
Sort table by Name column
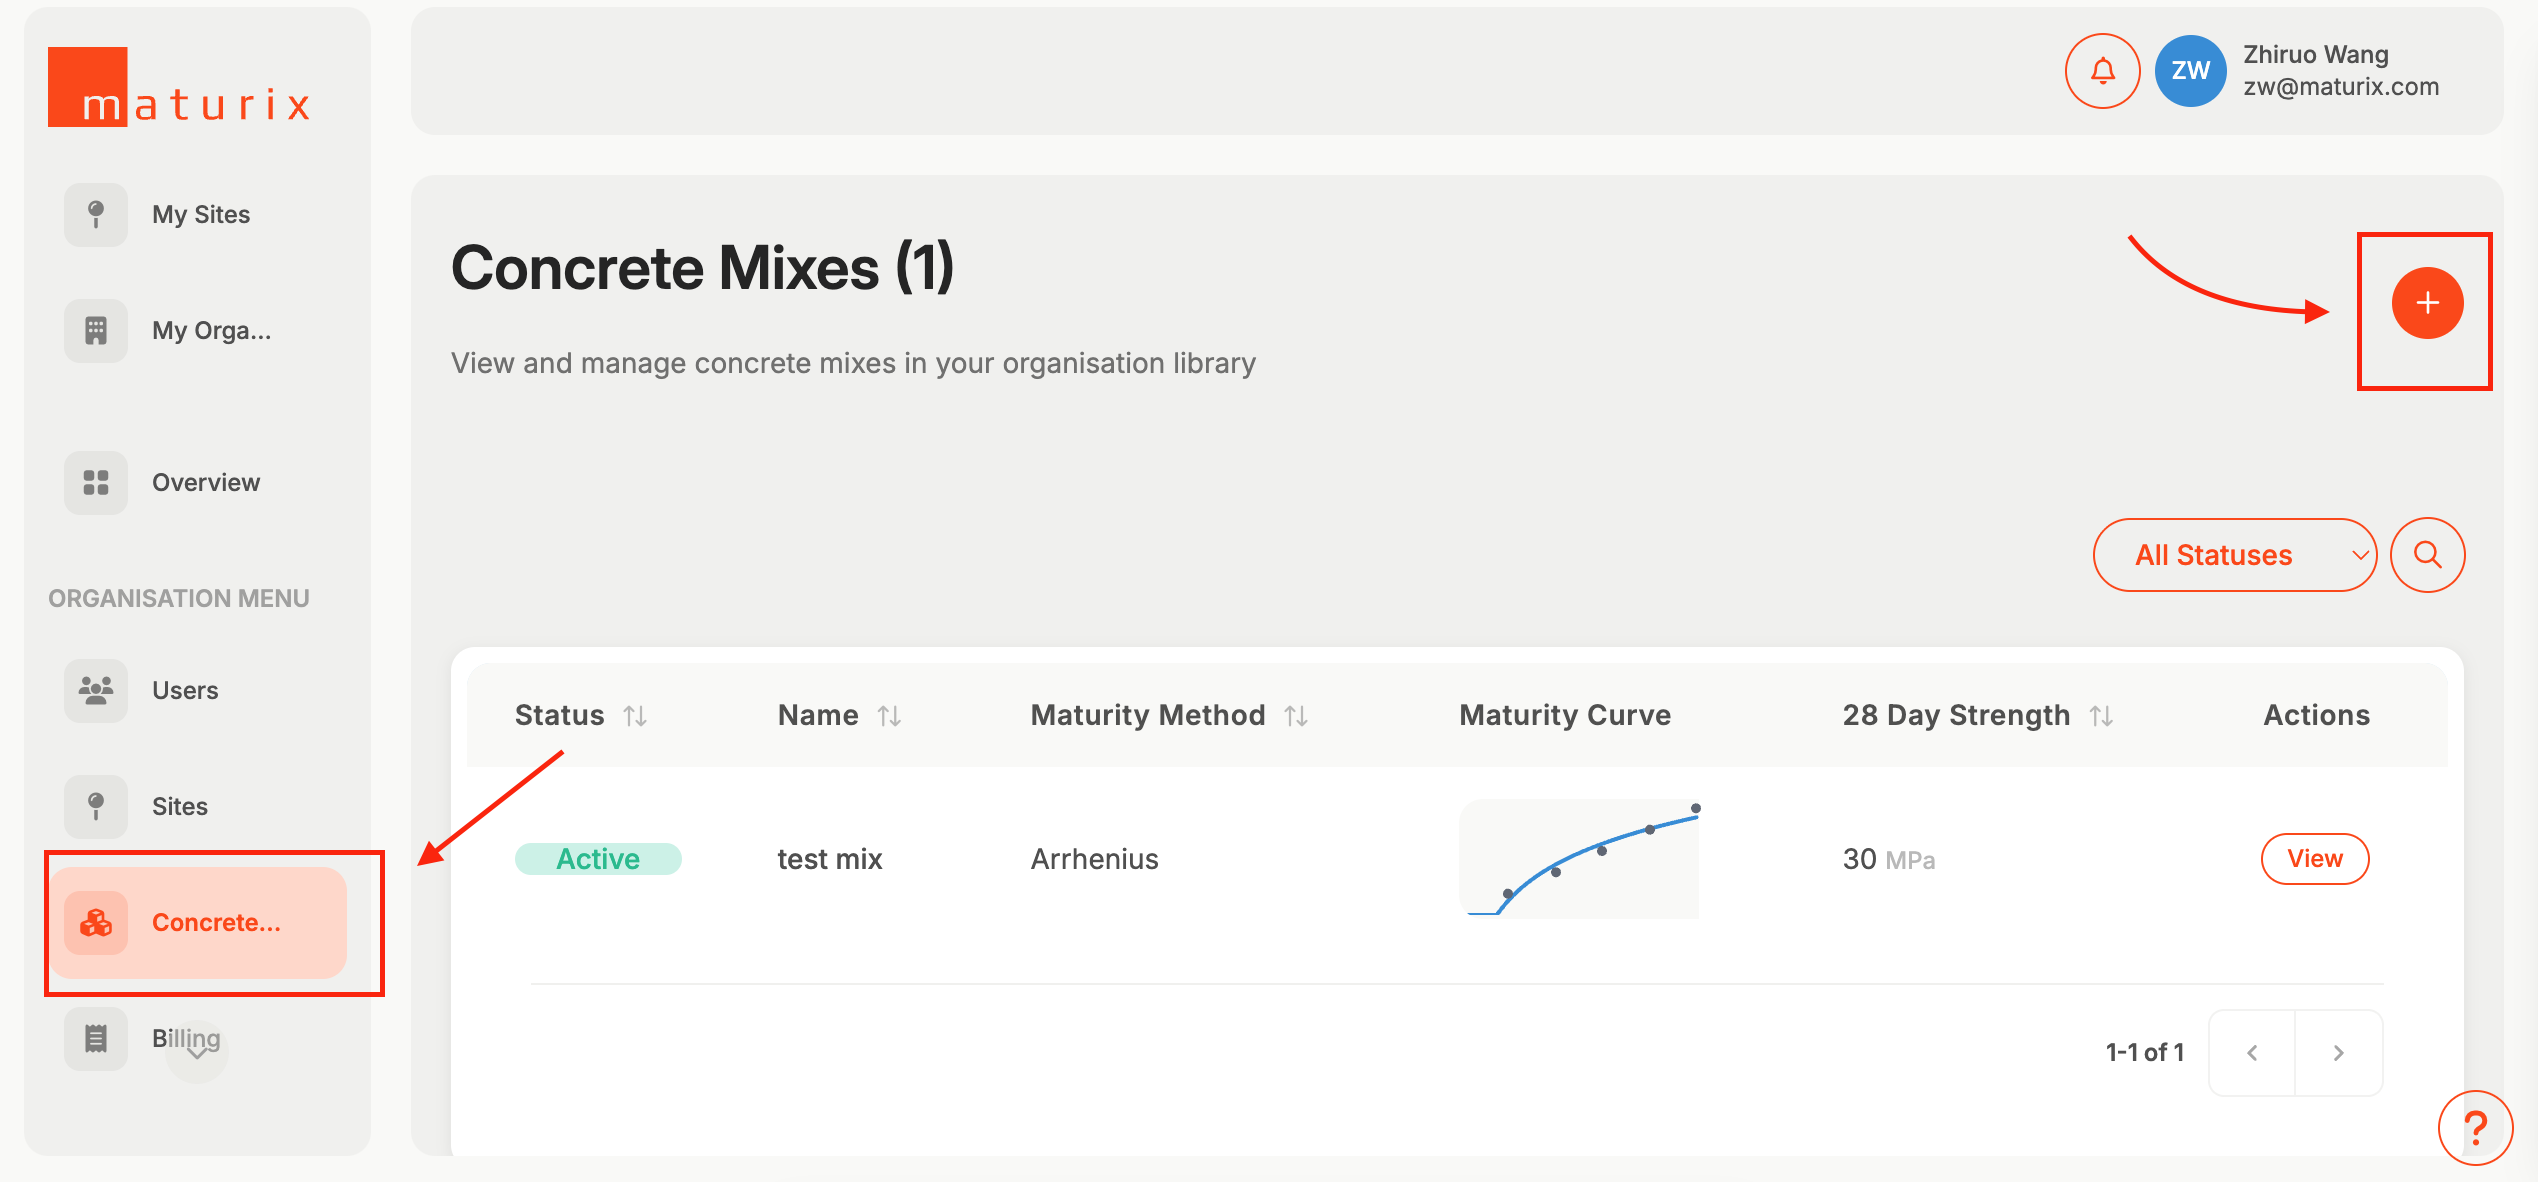point(889,716)
